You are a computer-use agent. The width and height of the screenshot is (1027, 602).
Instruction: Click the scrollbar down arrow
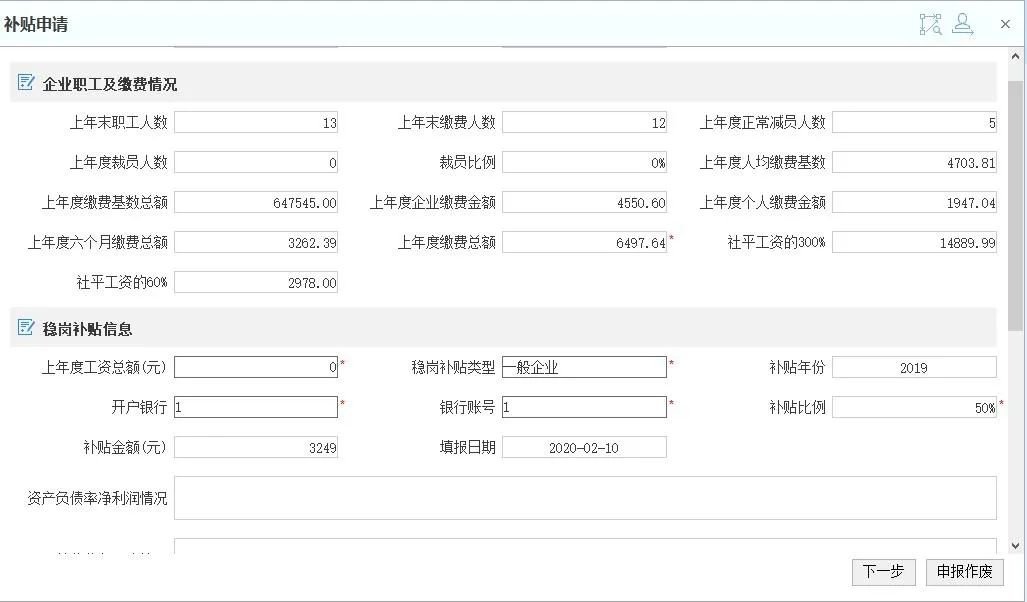tap(1016, 546)
